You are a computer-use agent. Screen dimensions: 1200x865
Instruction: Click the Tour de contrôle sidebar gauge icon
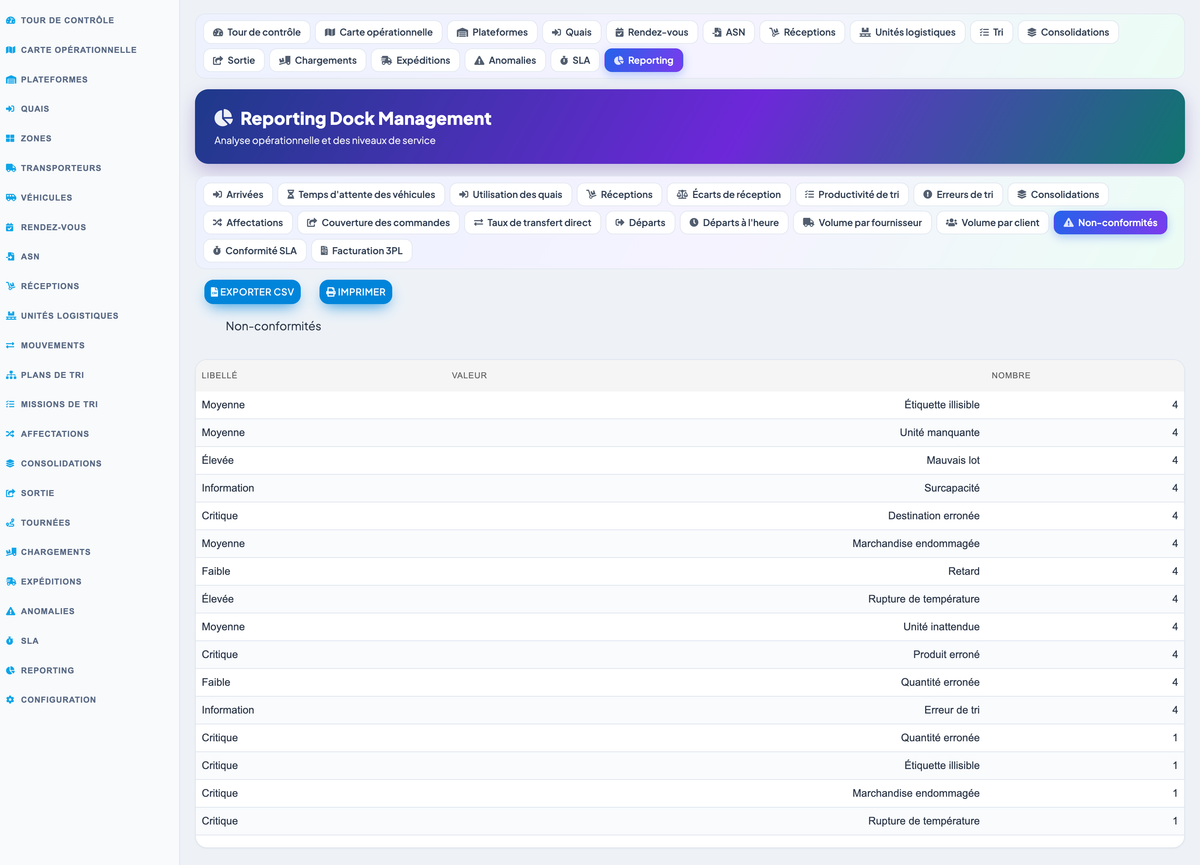coord(10,20)
